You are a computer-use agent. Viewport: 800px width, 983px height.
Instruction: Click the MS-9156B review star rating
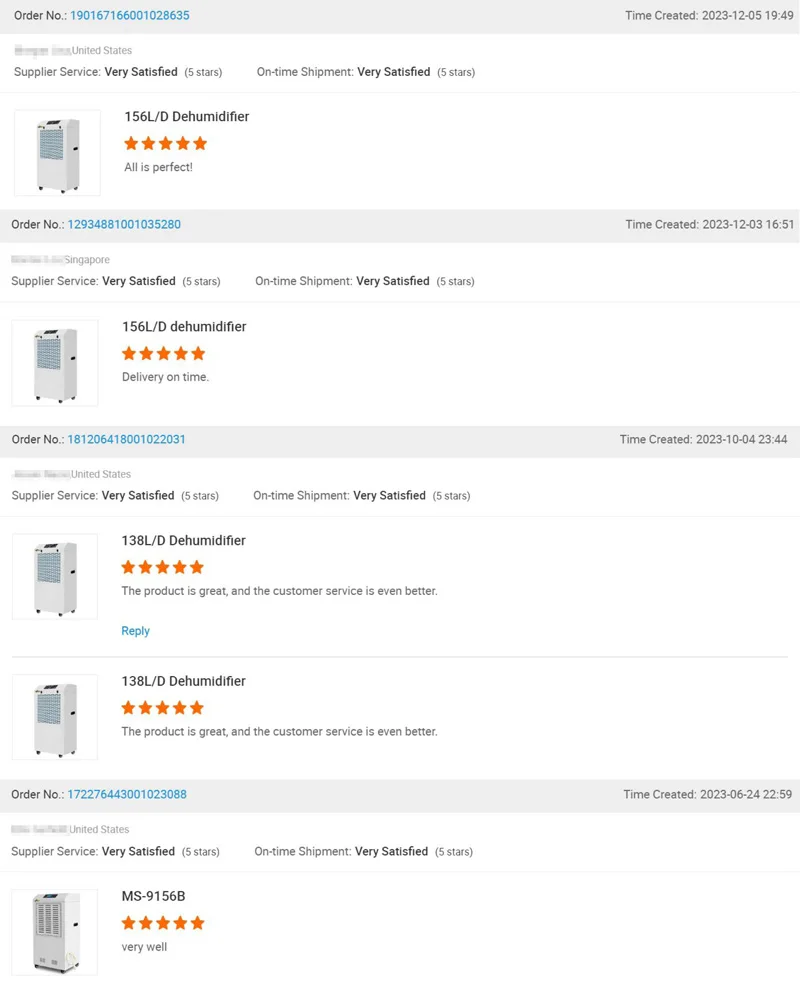tap(163, 923)
